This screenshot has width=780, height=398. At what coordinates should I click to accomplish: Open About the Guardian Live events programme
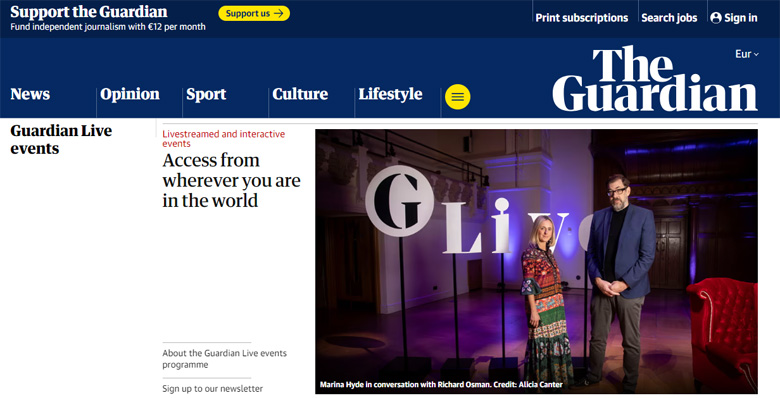coord(224,359)
